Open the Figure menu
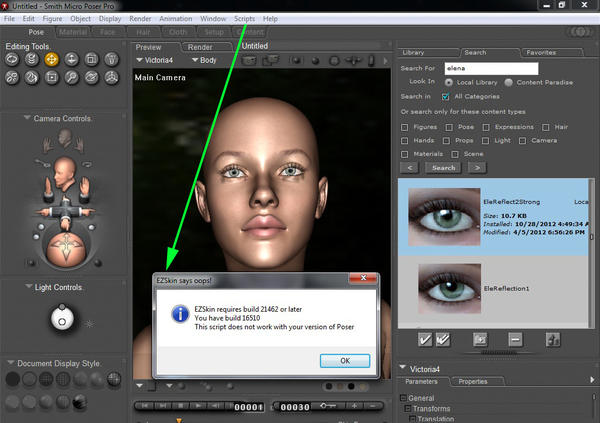 point(52,19)
